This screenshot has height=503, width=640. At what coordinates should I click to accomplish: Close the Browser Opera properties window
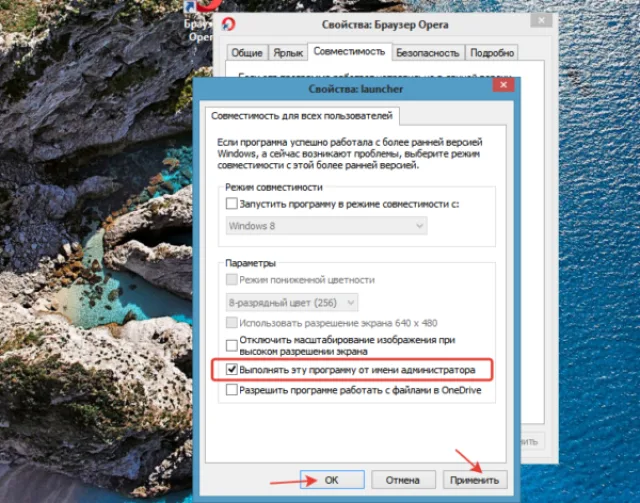tap(542, 20)
